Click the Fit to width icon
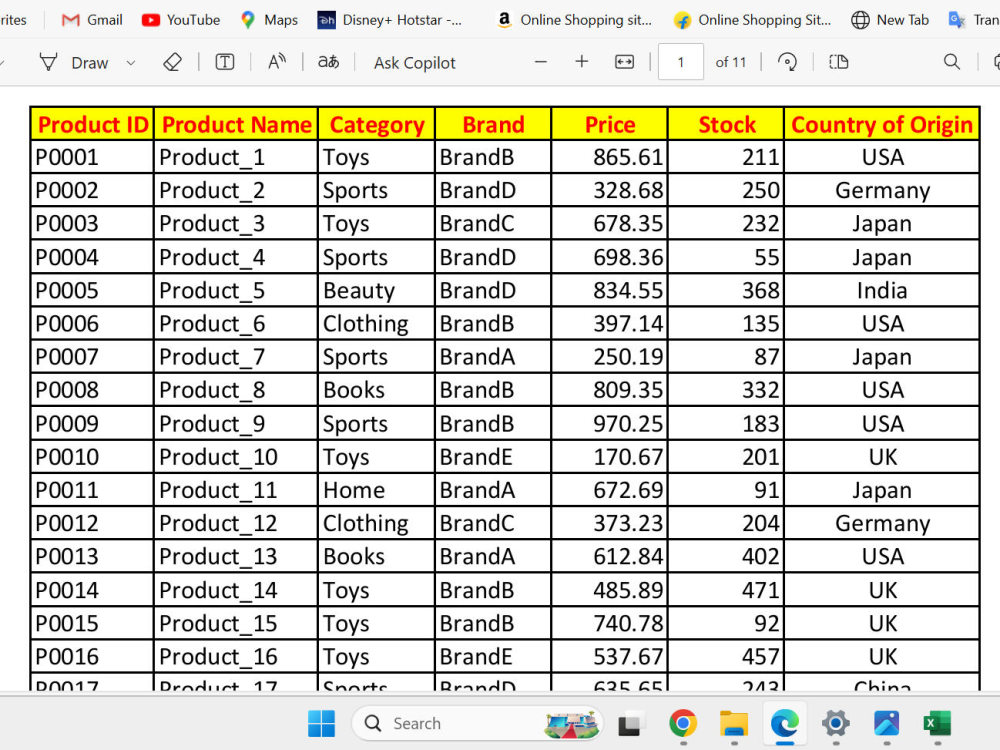Image resolution: width=1000 pixels, height=750 pixels. click(x=624, y=62)
